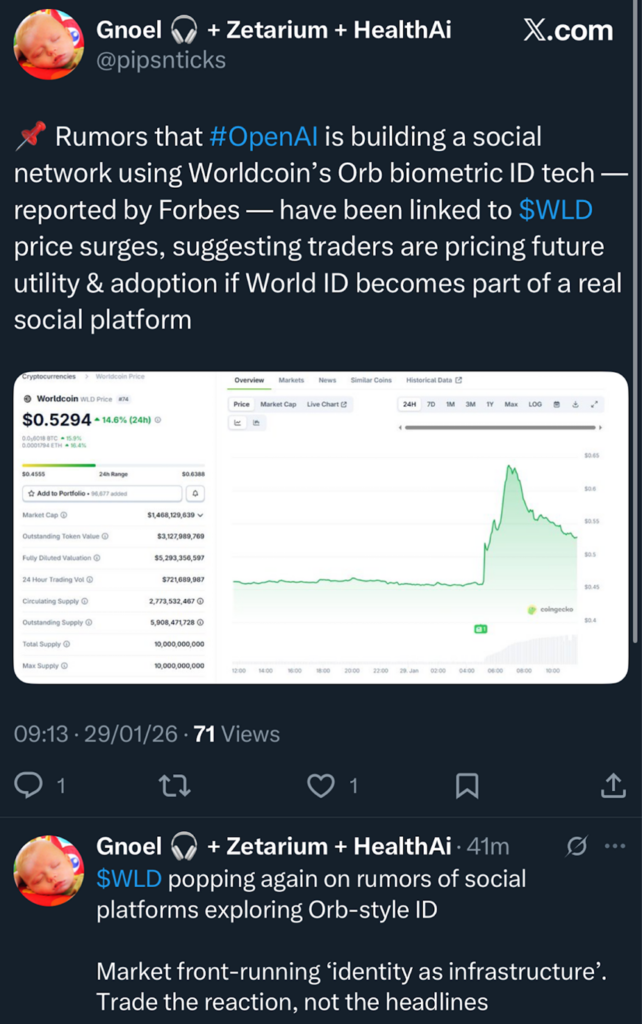
Task: Click the 09:13 29/01/26 timestamp
Action: pyautogui.click(x=96, y=734)
